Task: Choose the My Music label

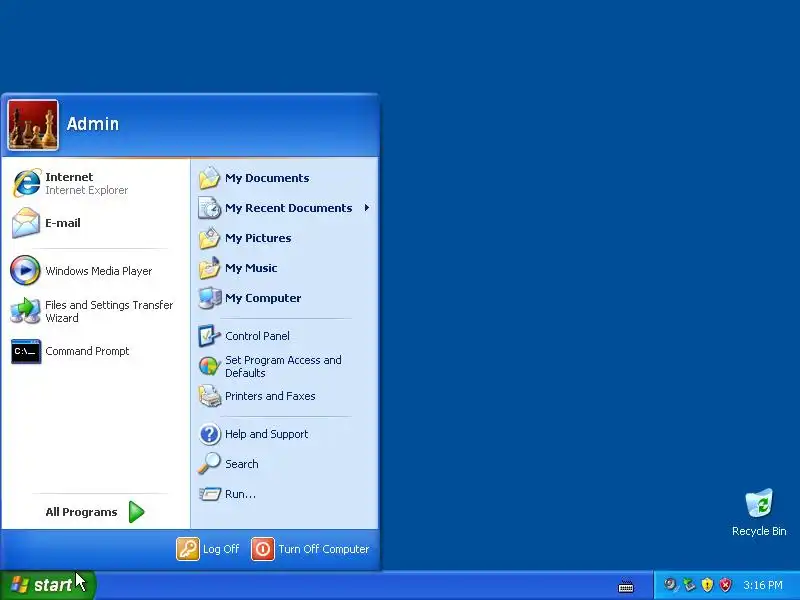Action: 251,268
